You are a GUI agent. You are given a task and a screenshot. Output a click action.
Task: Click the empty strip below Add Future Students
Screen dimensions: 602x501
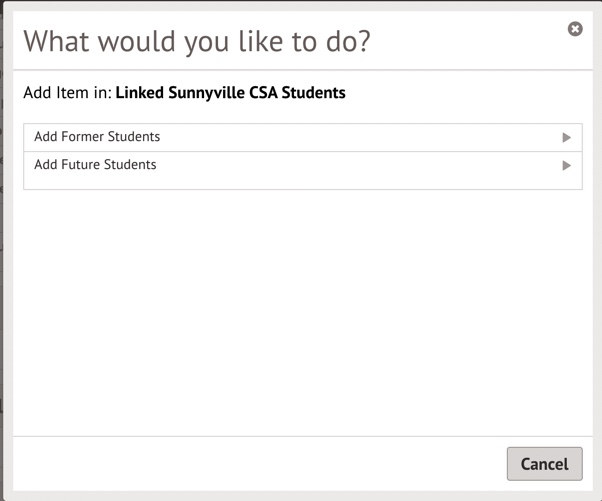coord(302,184)
